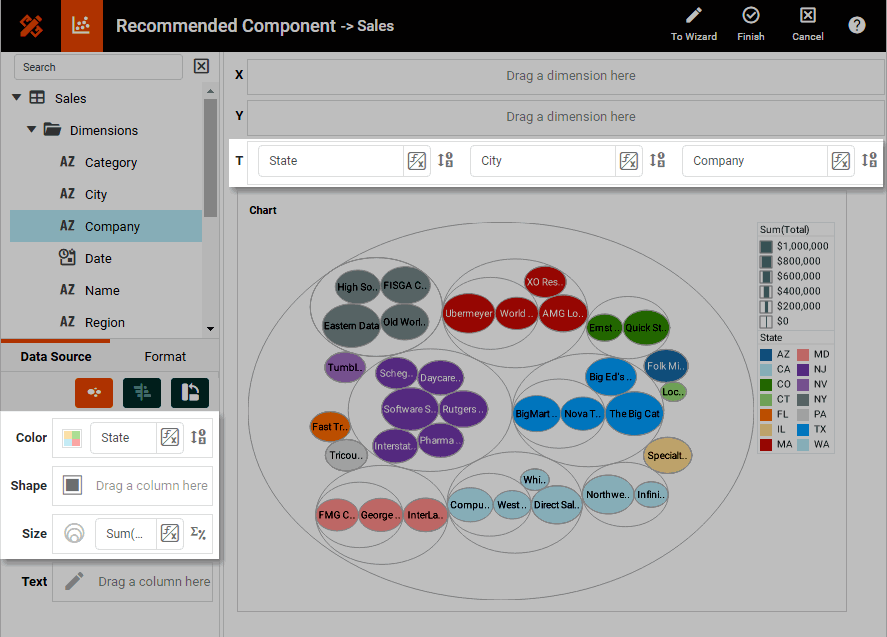The height and width of the screenshot is (637, 887).
Task: Open formula editor for the Company T field
Action: (841, 161)
